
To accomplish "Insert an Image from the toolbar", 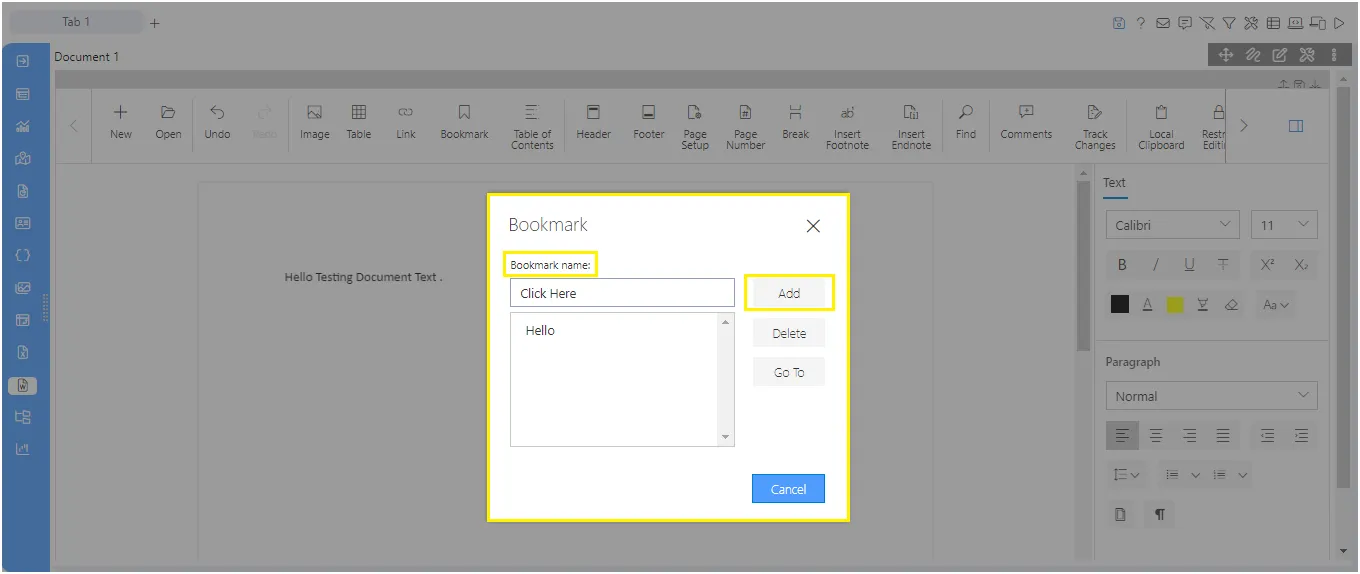I will tap(314, 124).
